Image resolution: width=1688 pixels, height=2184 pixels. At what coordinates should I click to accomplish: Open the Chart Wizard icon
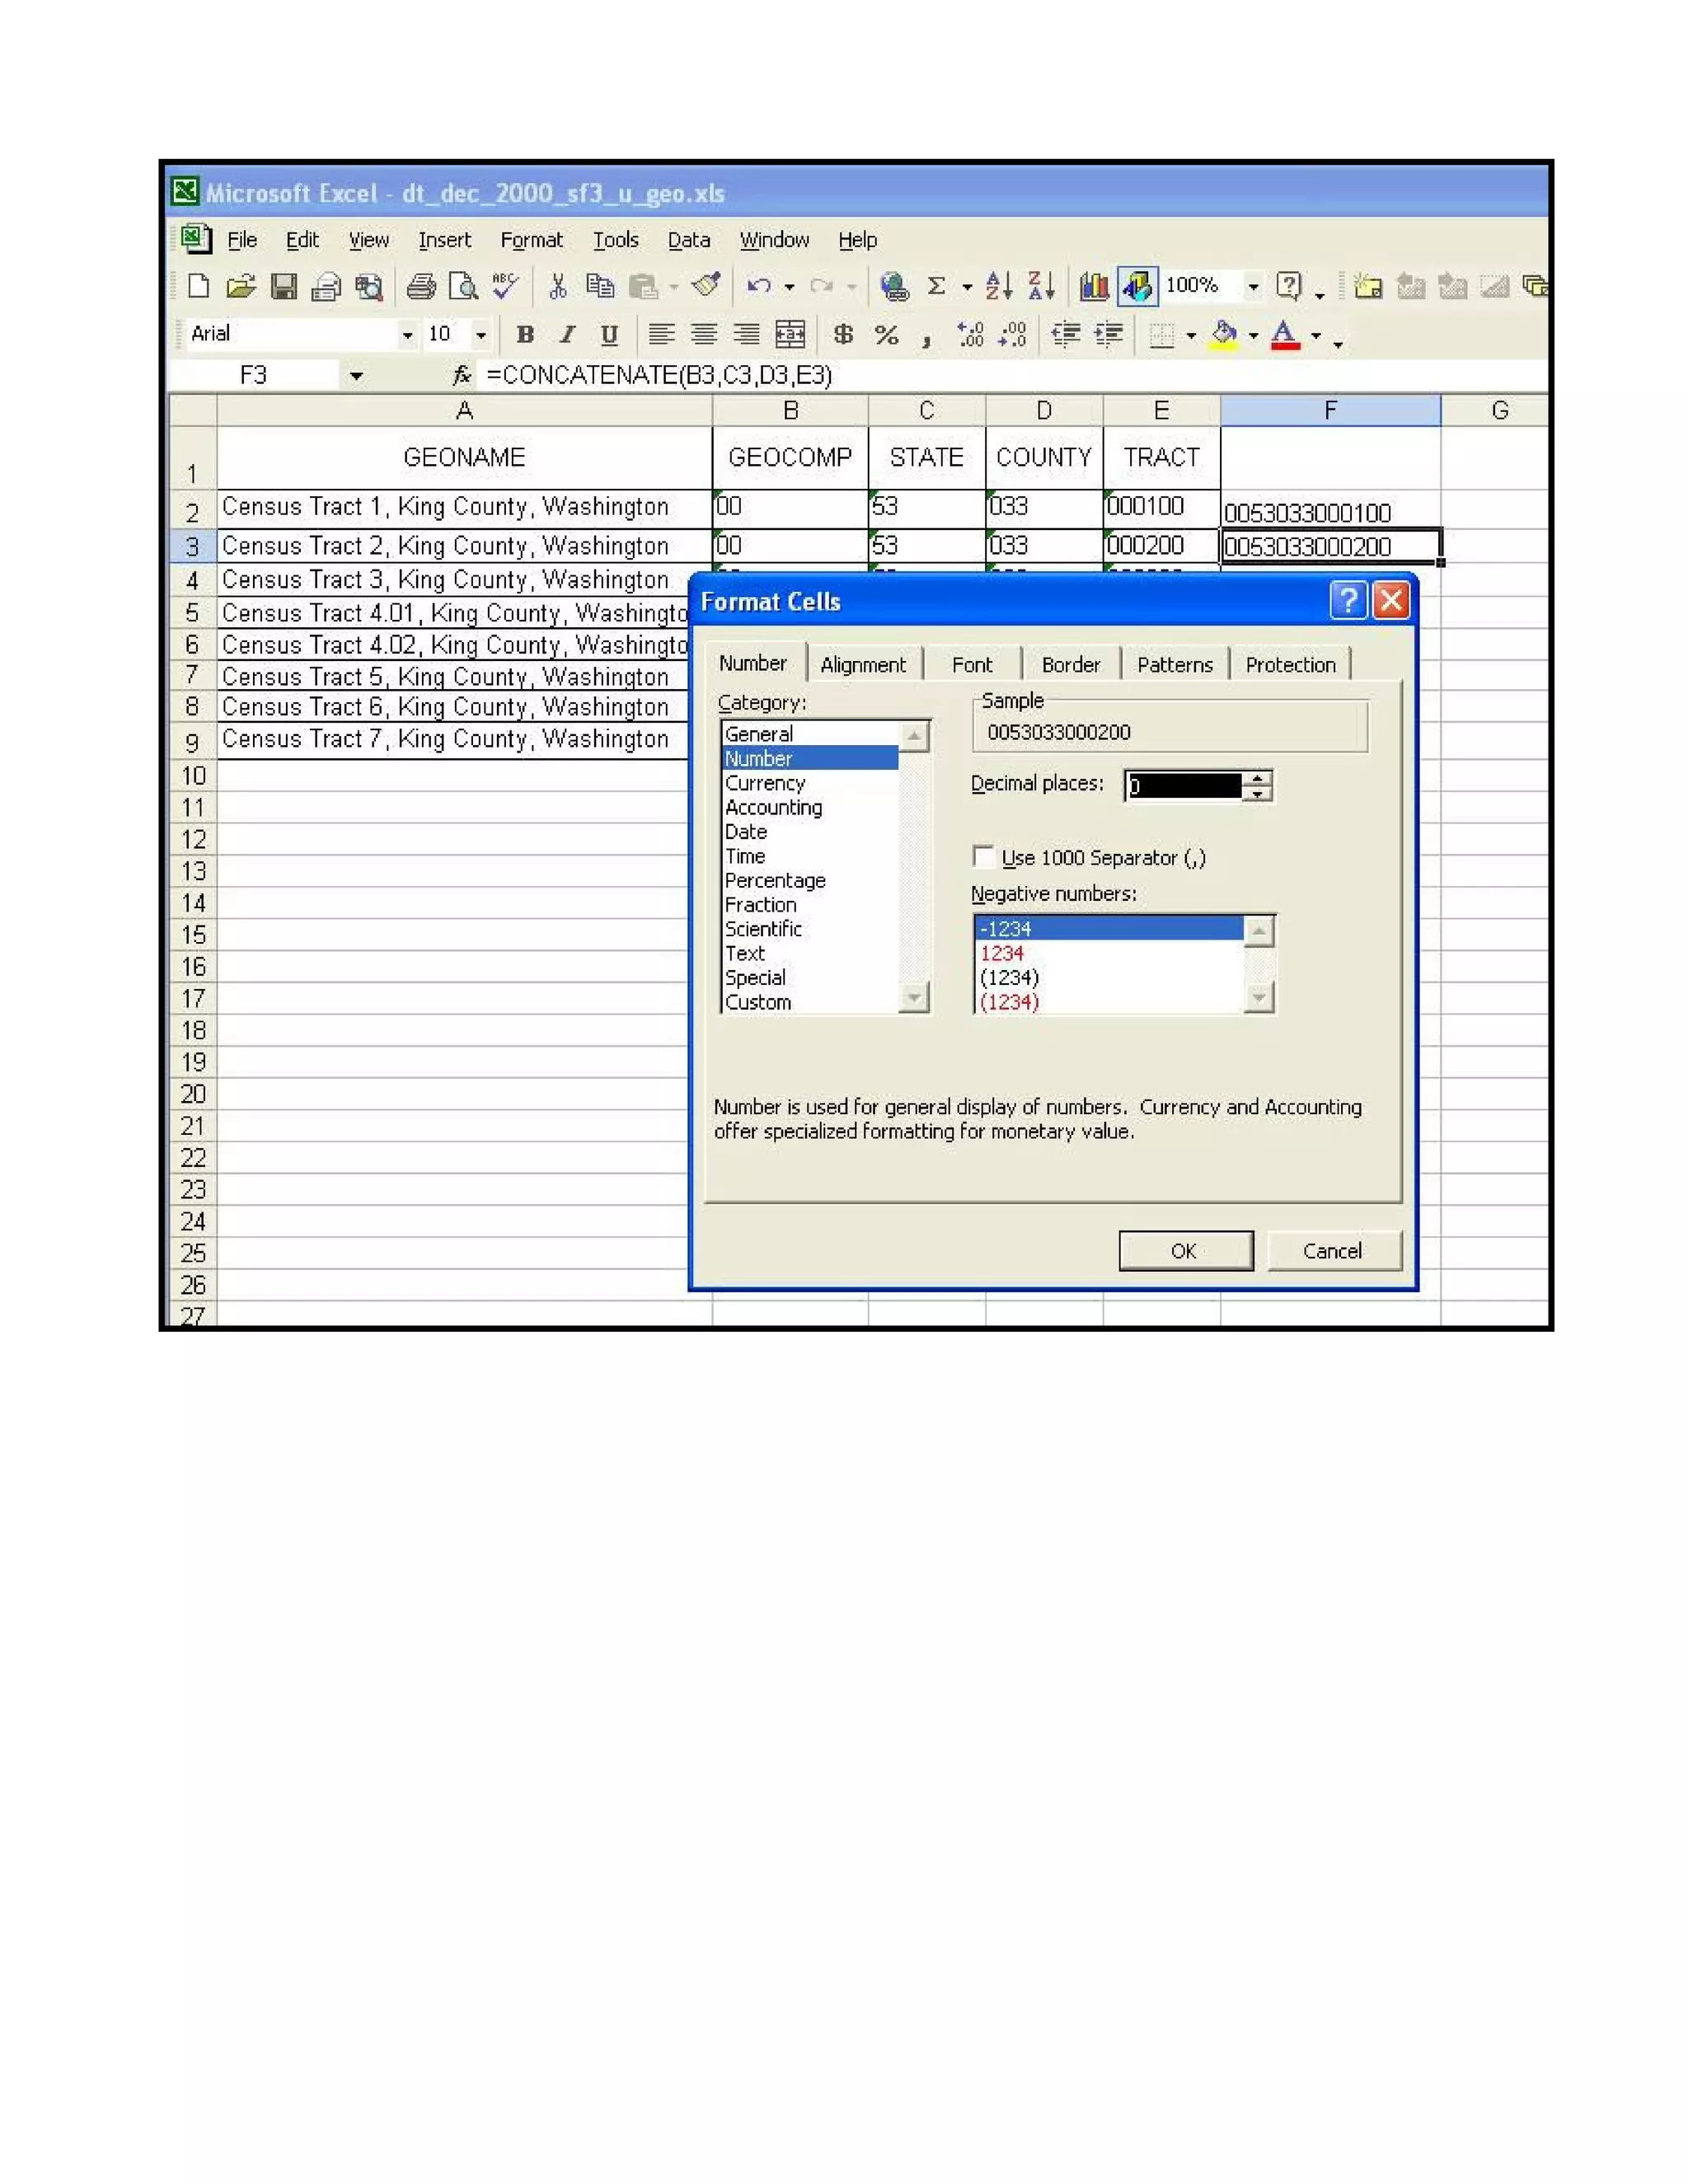coord(1094,287)
